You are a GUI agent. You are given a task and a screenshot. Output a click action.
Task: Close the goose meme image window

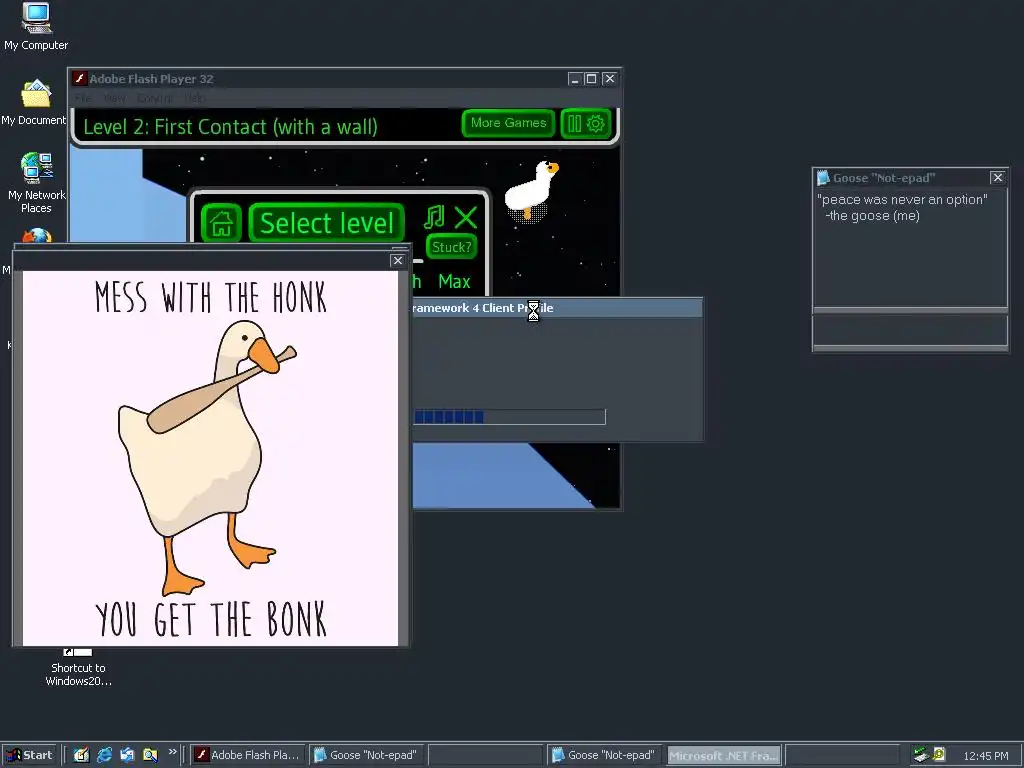click(398, 260)
